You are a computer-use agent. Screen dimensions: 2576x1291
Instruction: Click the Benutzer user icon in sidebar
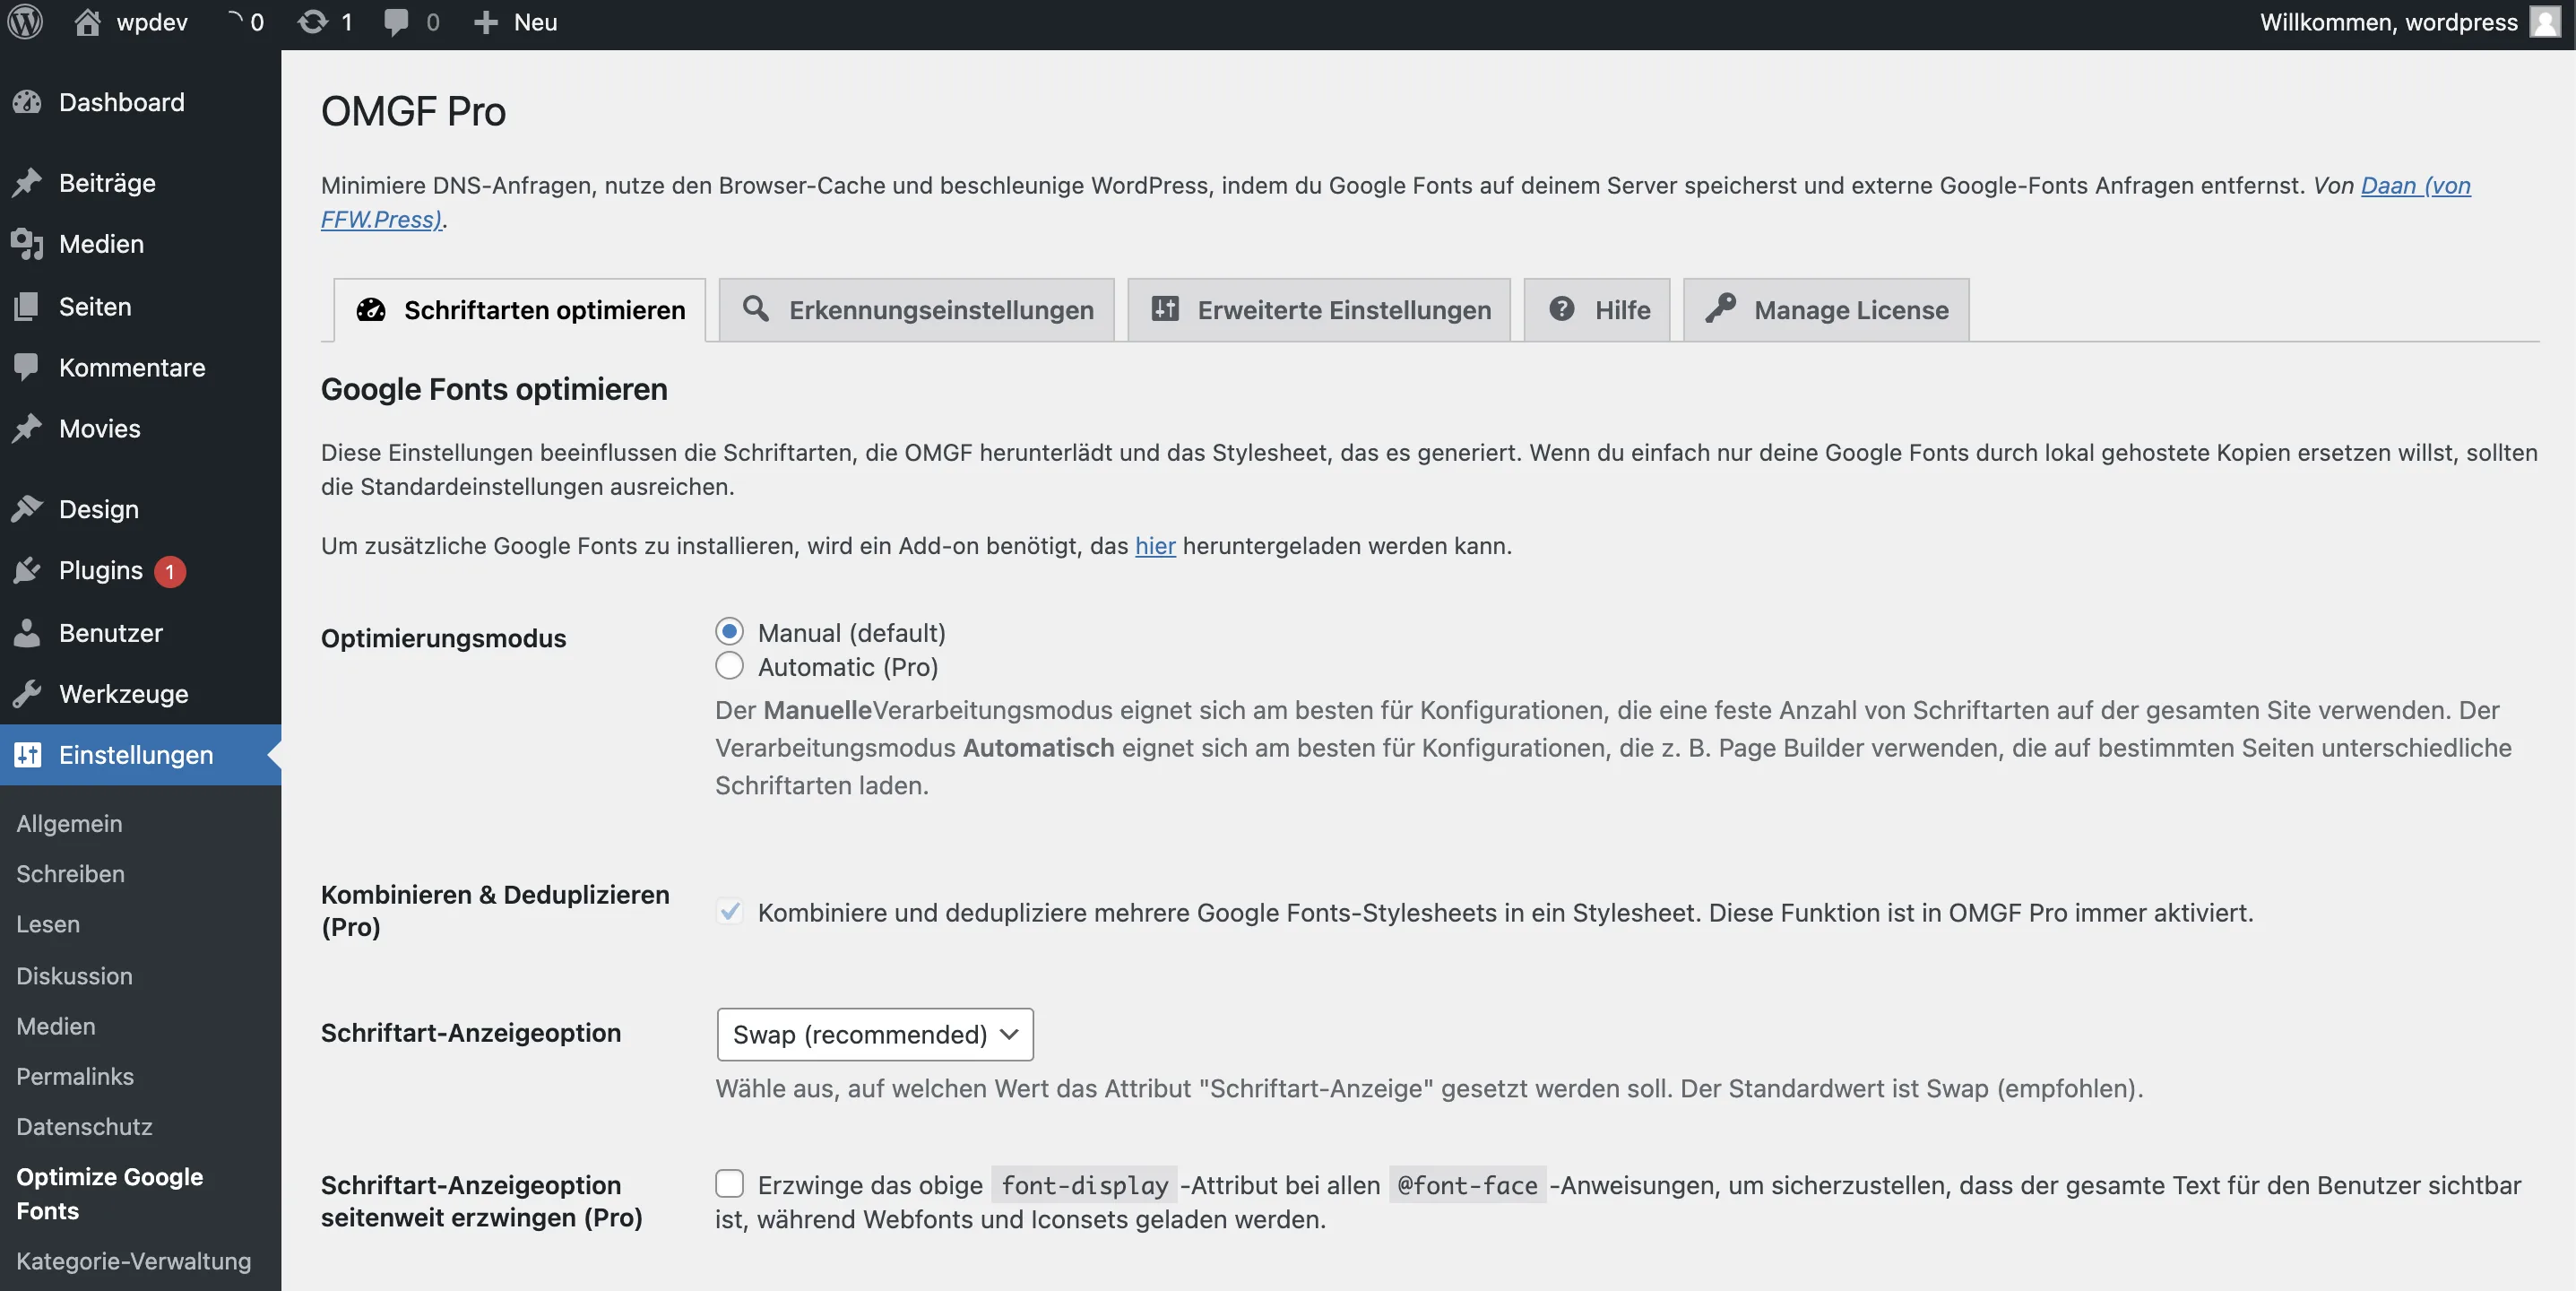(27, 633)
